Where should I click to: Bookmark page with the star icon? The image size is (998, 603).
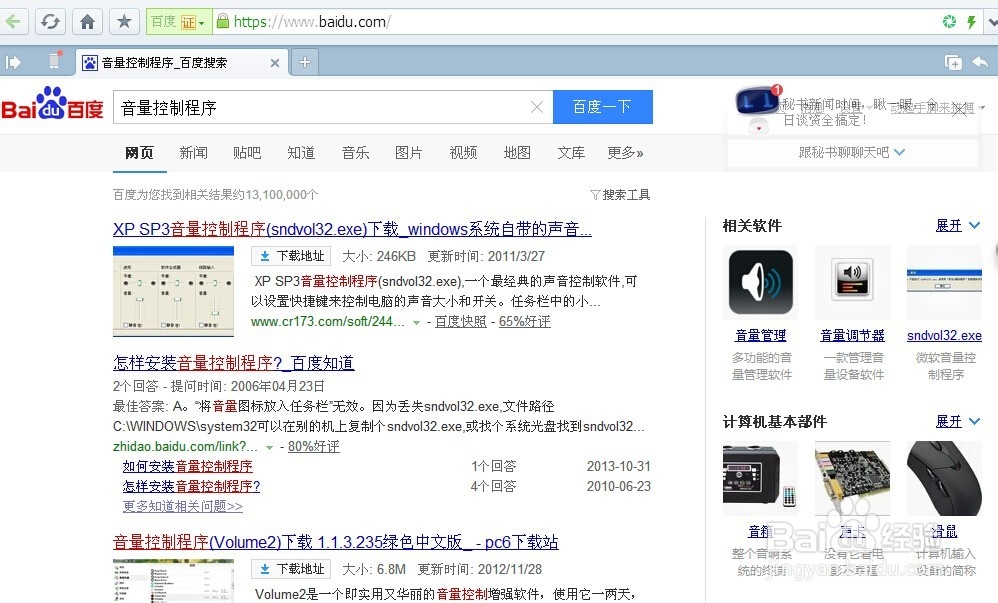point(124,22)
